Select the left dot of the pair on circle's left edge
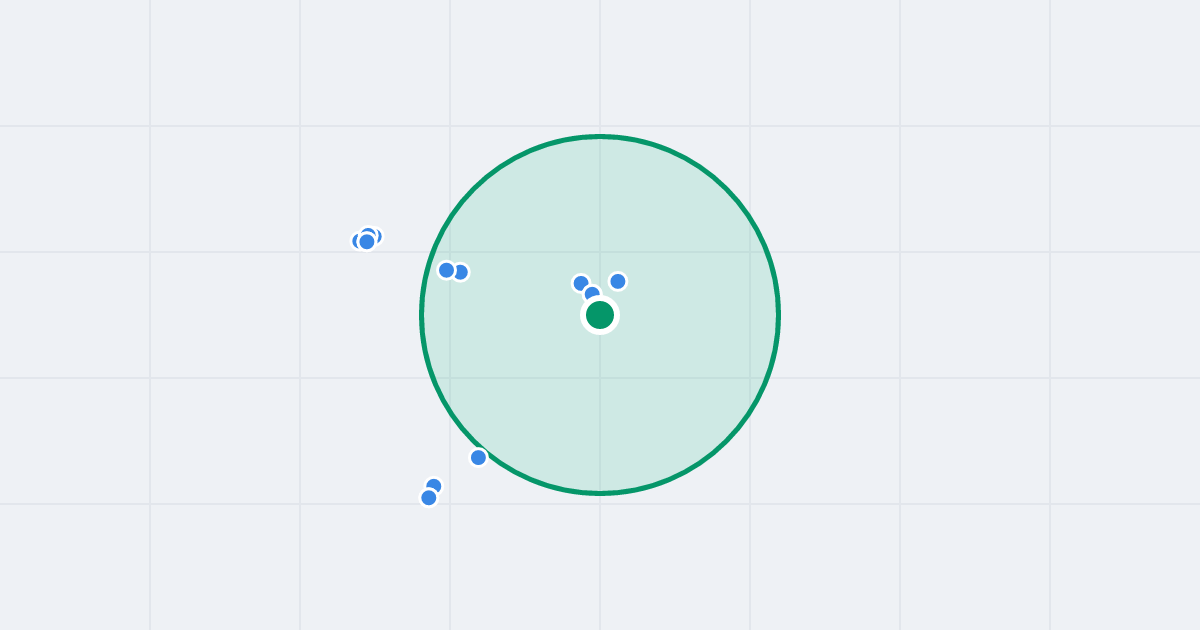Image resolution: width=1200 pixels, height=630 pixels. (x=447, y=270)
